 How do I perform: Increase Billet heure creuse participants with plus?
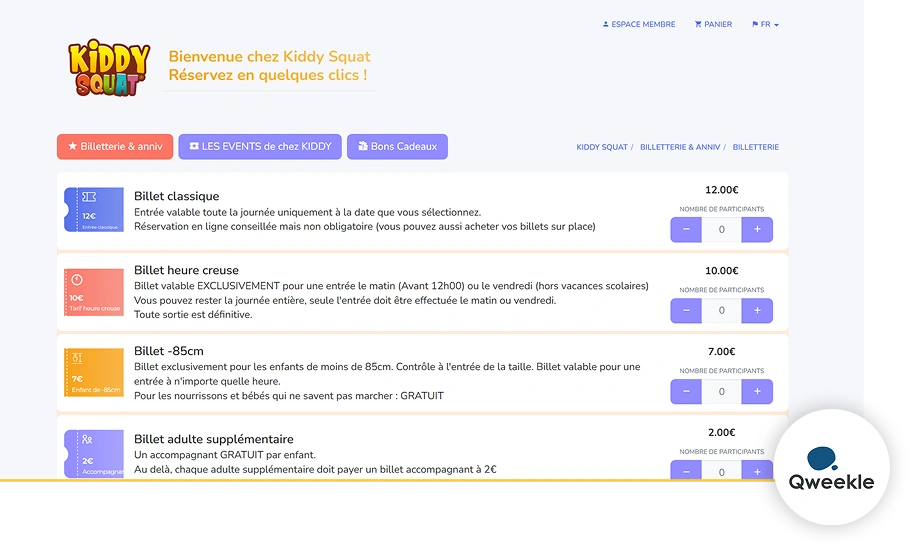point(757,311)
